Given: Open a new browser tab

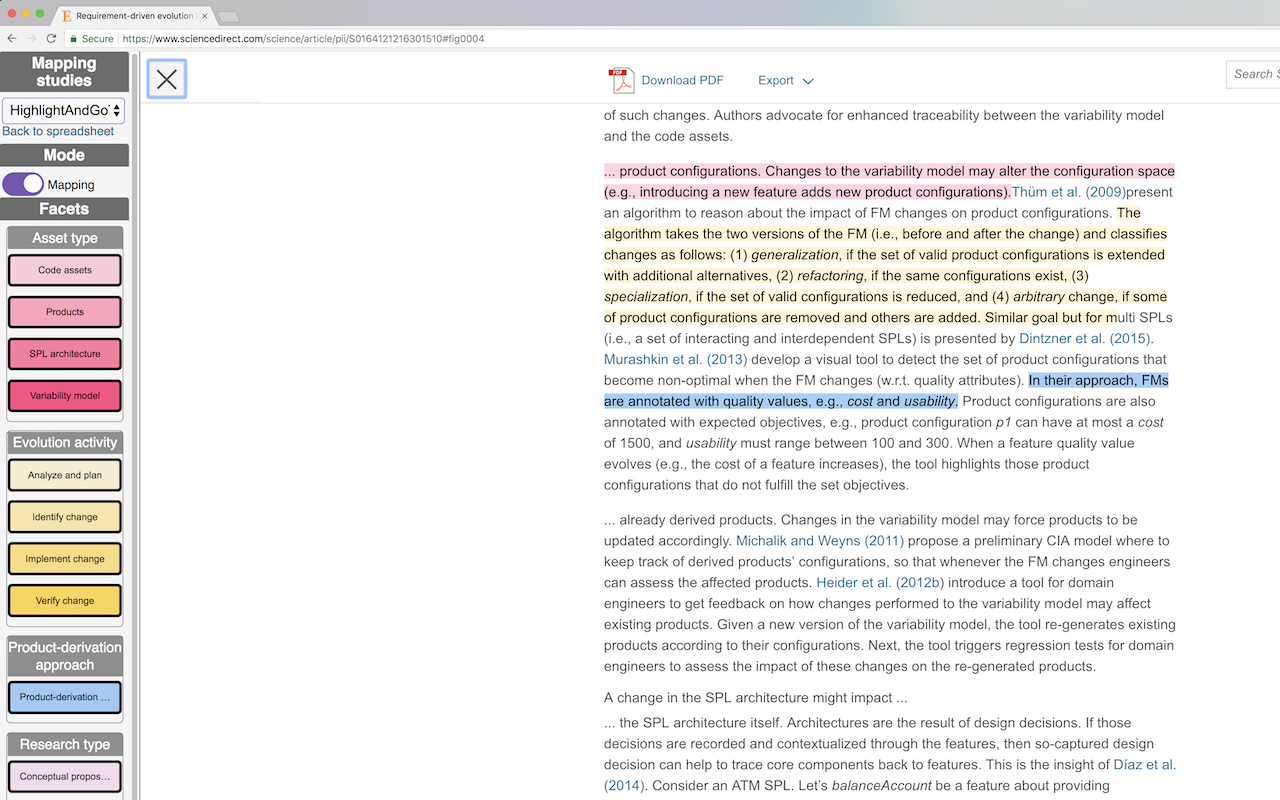Looking at the screenshot, I should click(x=228, y=17).
